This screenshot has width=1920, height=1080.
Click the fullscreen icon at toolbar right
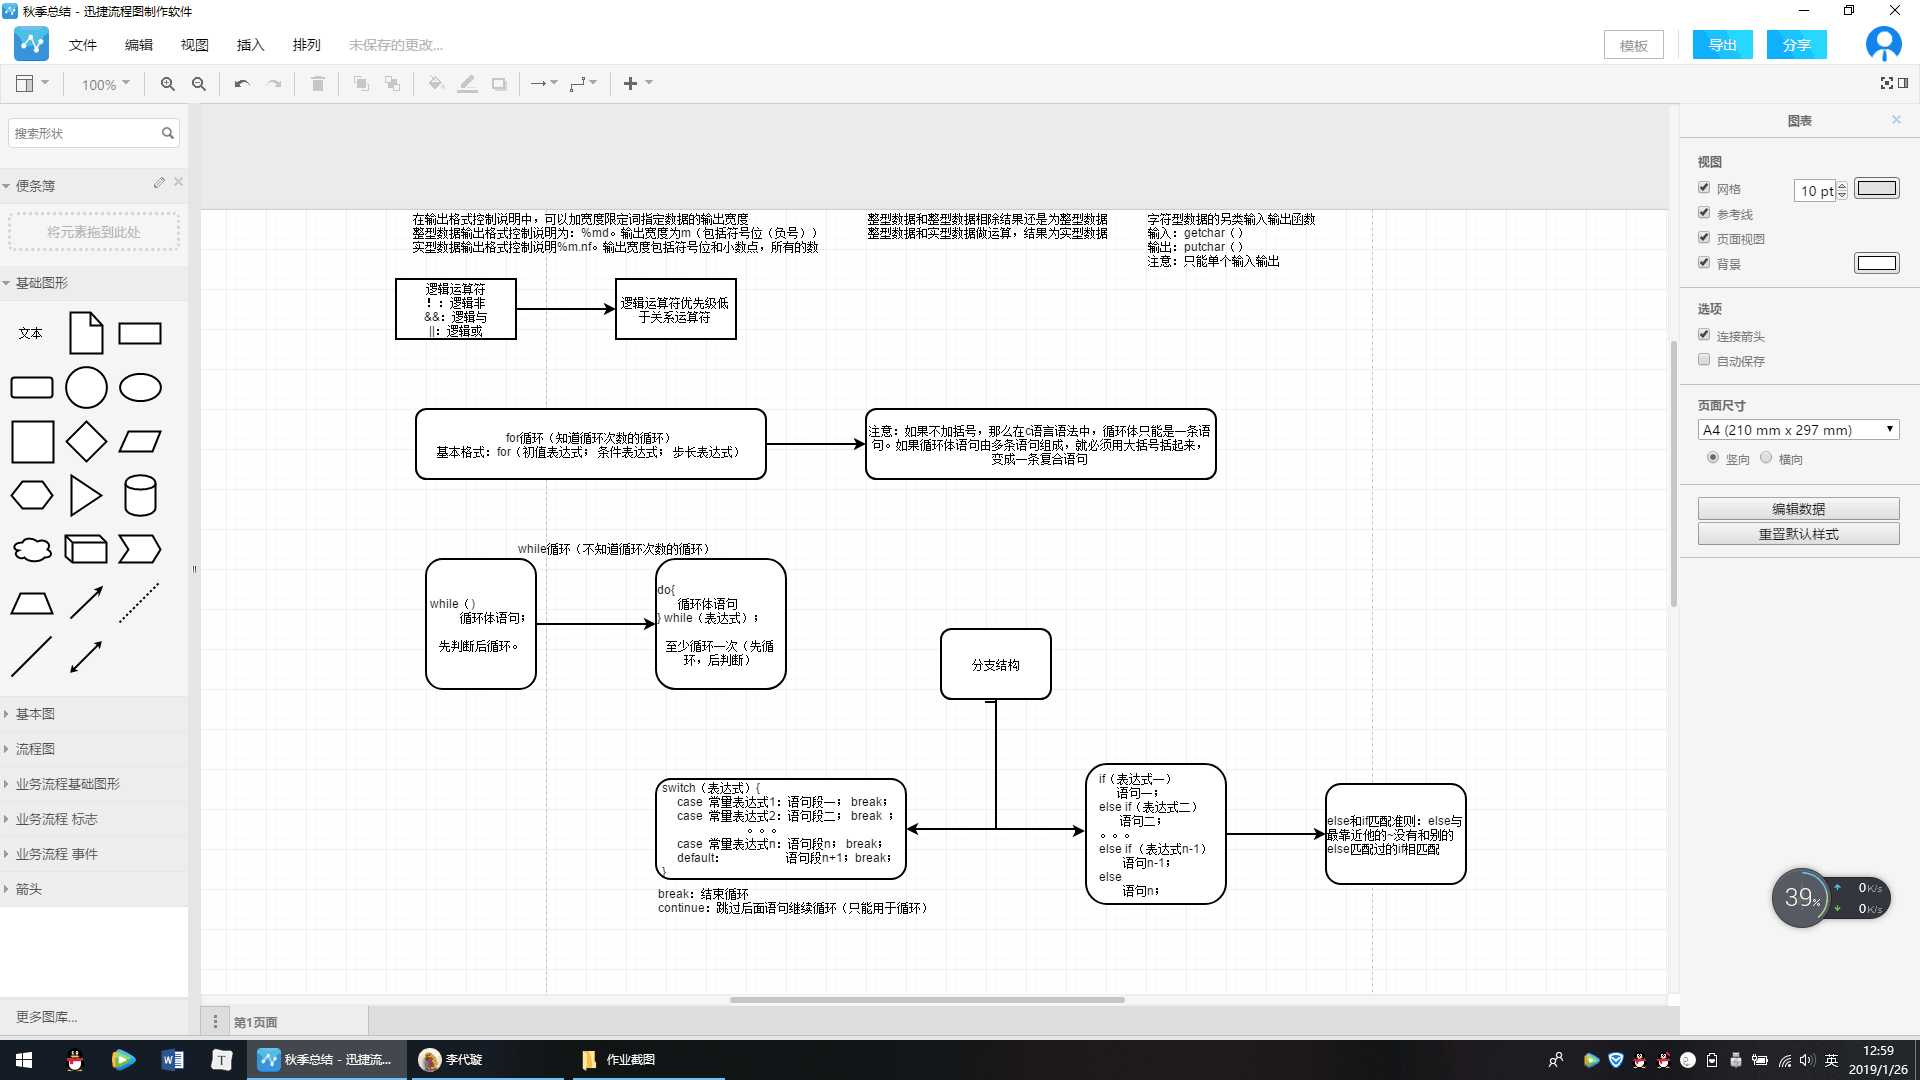tap(1886, 83)
